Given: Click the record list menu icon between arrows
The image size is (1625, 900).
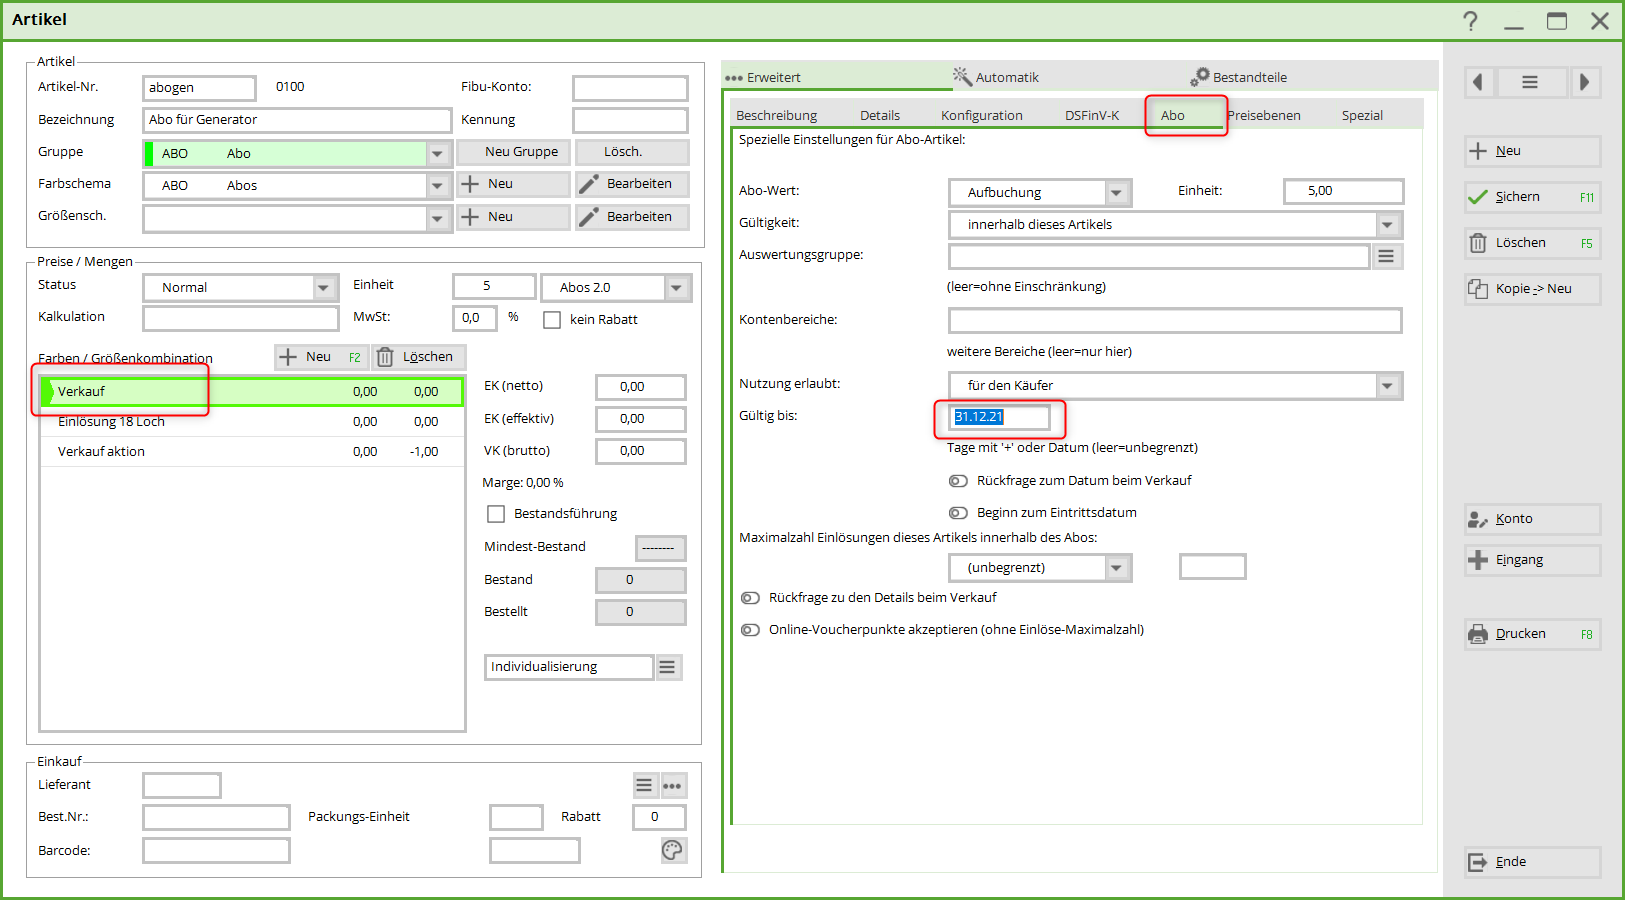Looking at the screenshot, I should (1530, 82).
